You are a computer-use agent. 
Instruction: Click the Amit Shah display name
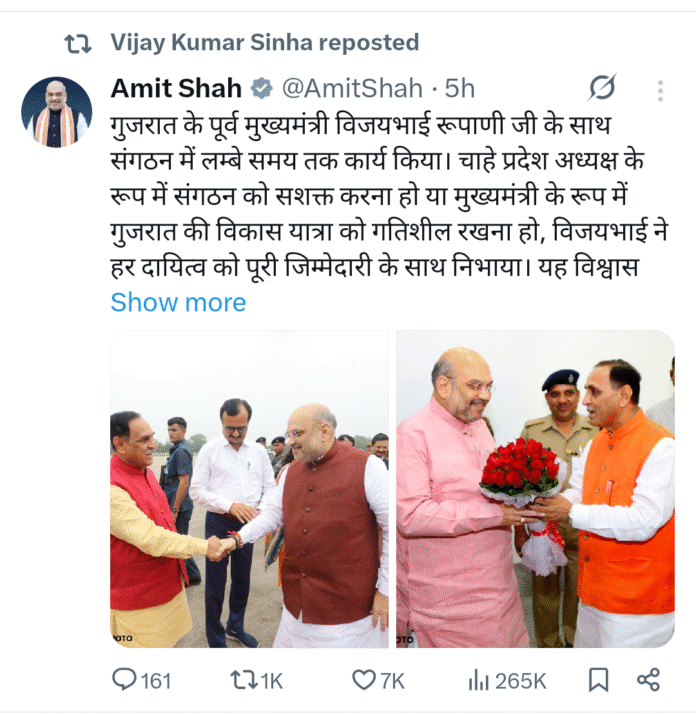pyautogui.click(x=176, y=88)
